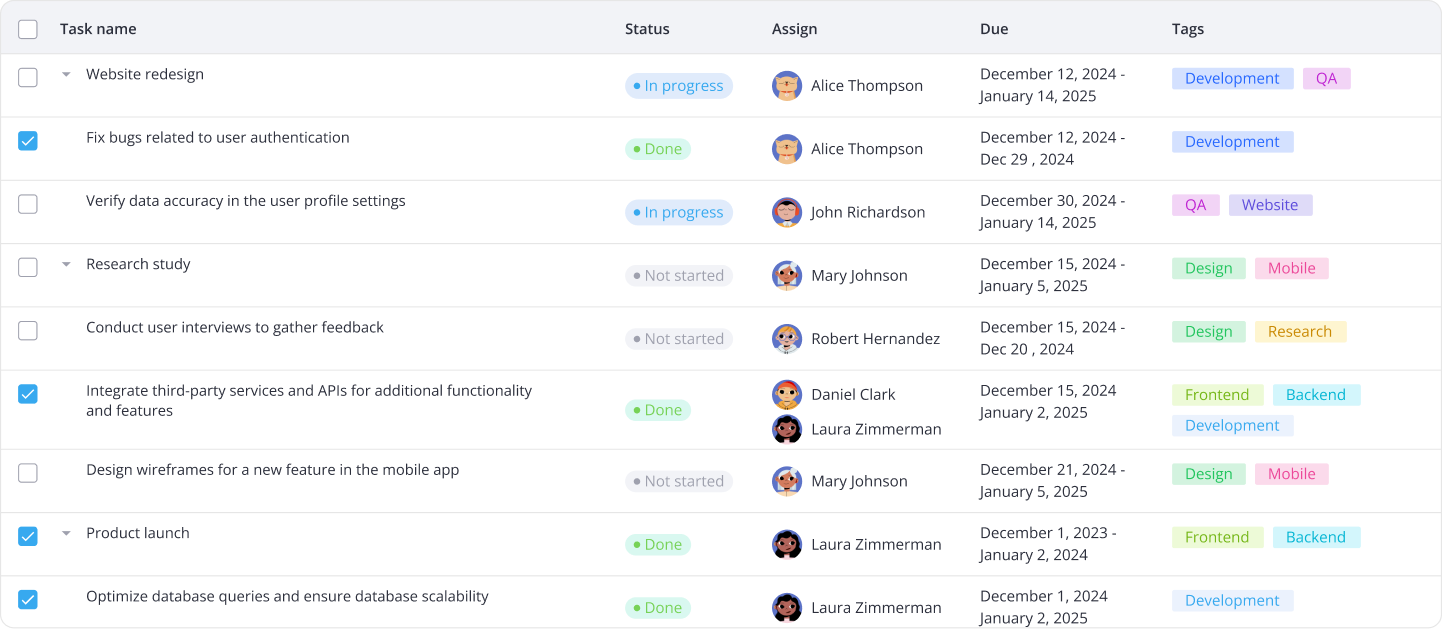Uncheck the Fix bugs related to authentication task

tap(28, 141)
